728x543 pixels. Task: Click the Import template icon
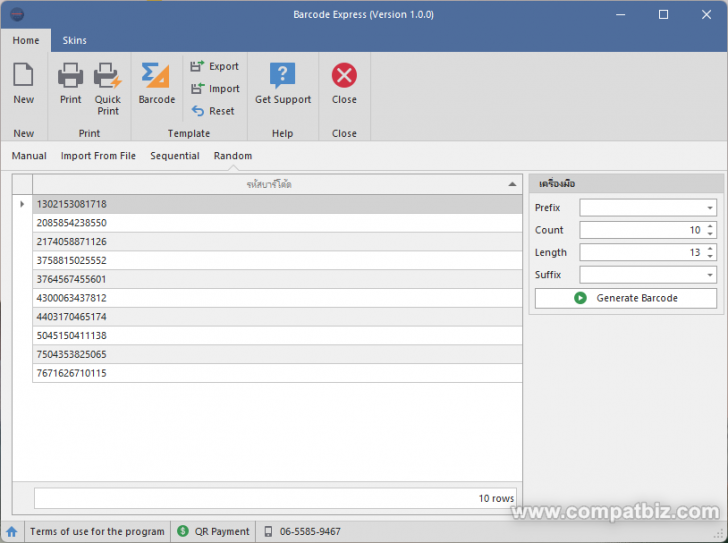pos(197,88)
